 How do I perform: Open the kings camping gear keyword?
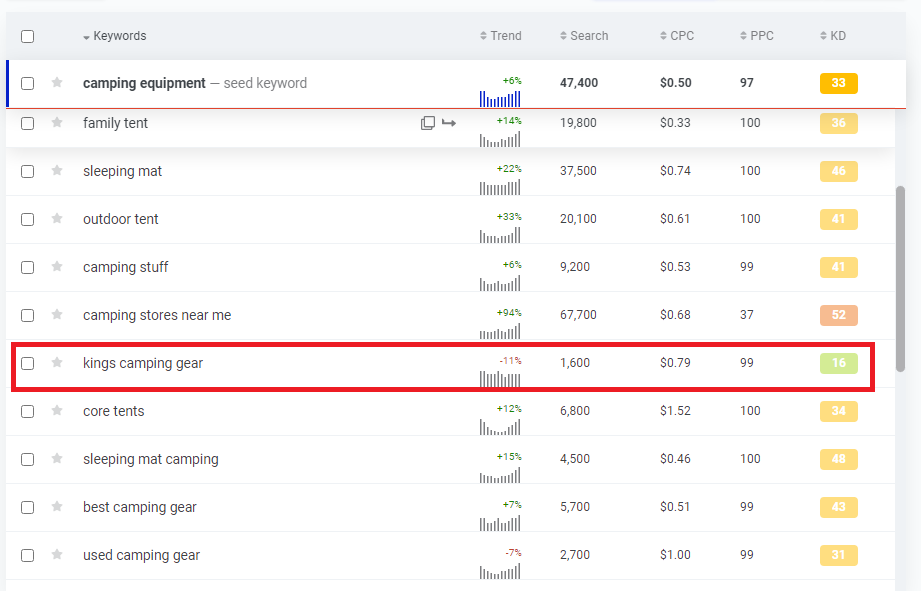point(143,363)
